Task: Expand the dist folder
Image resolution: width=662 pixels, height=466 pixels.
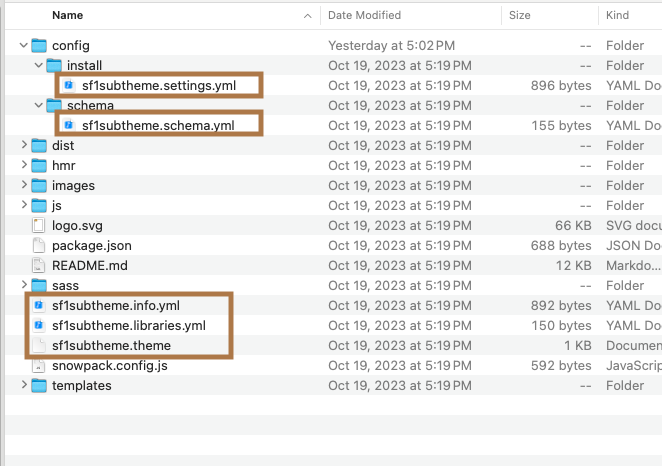Action: point(24,145)
